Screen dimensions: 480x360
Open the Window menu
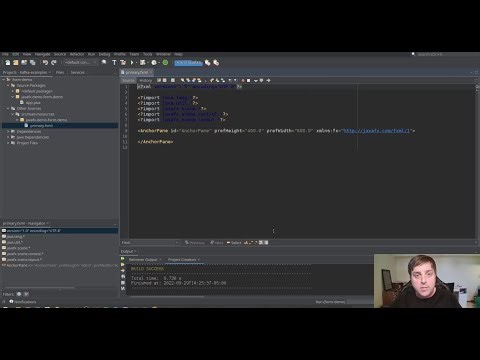[163, 54]
